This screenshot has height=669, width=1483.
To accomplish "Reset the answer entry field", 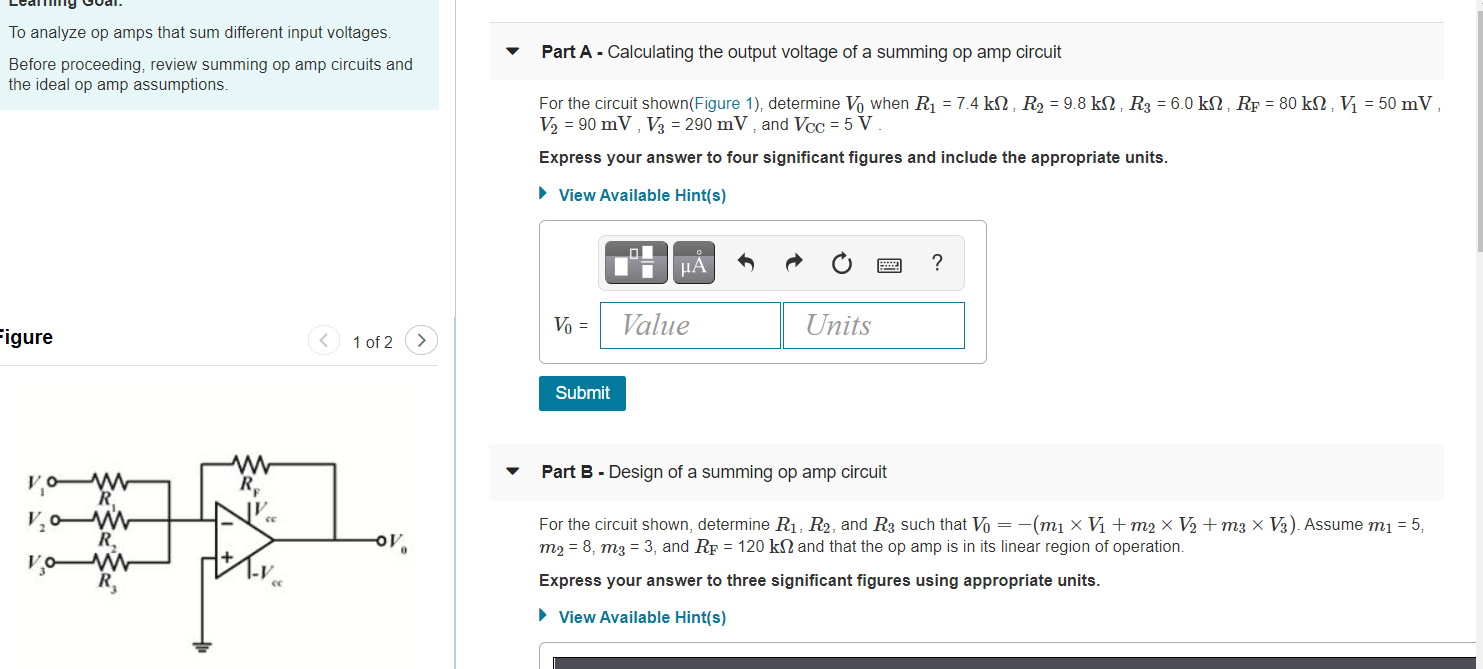I will (x=841, y=262).
